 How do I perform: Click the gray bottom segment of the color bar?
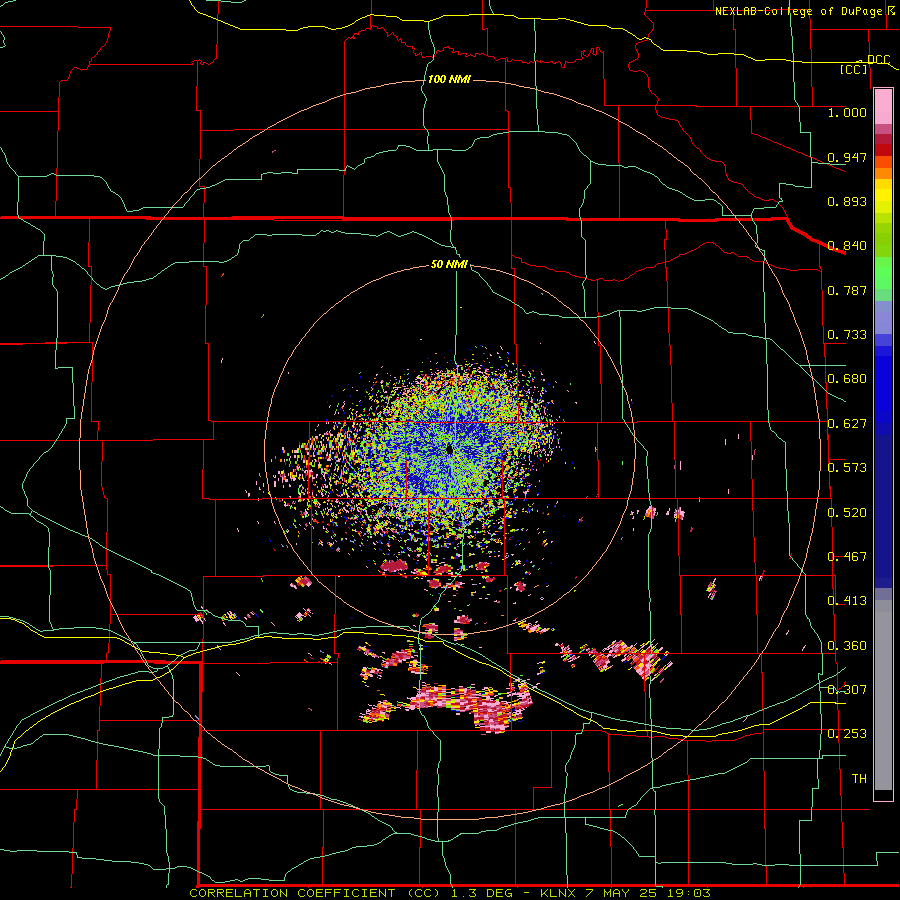point(883,695)
